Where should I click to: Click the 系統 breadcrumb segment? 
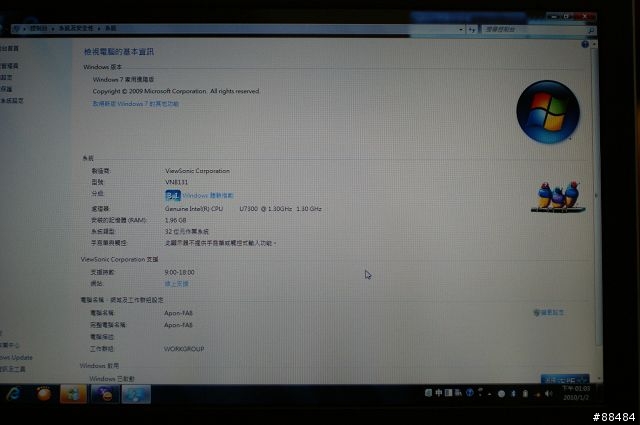(x=110, y=29)
